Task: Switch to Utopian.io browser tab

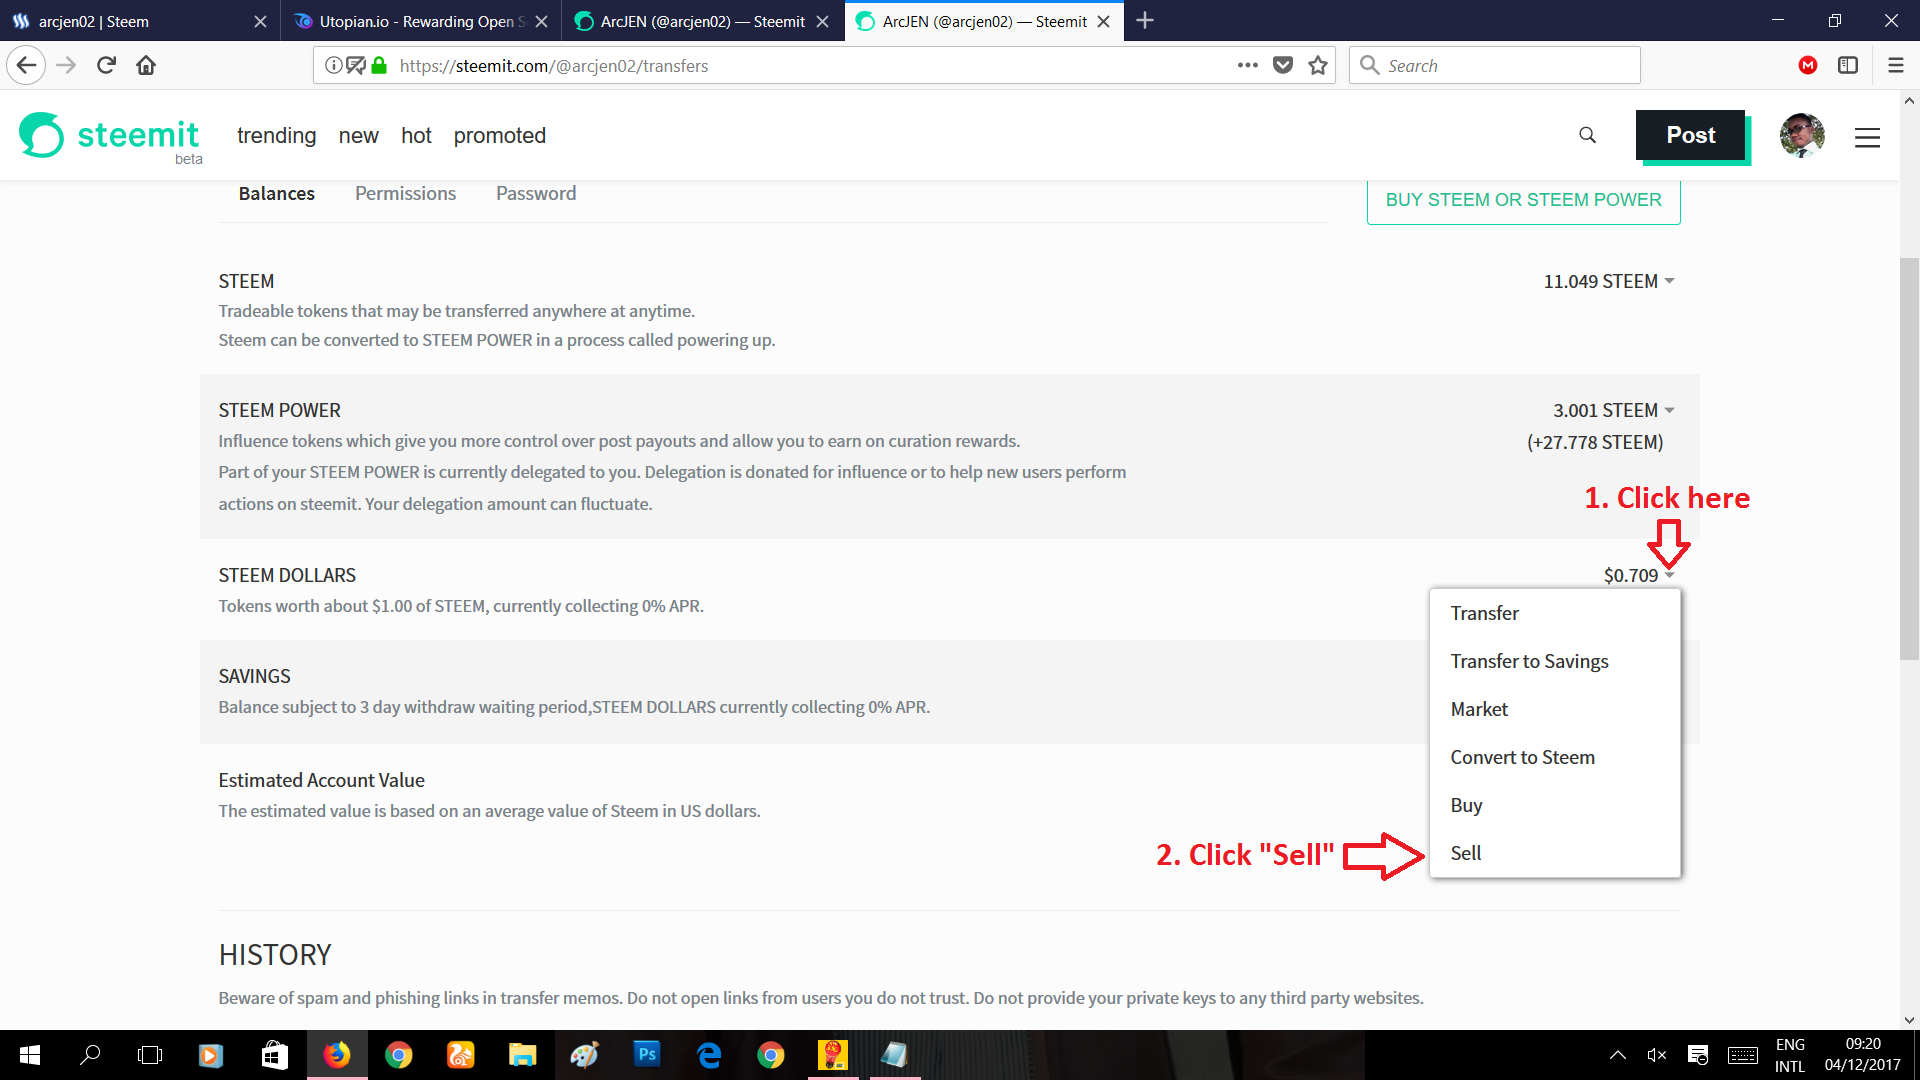Action: 420,21
